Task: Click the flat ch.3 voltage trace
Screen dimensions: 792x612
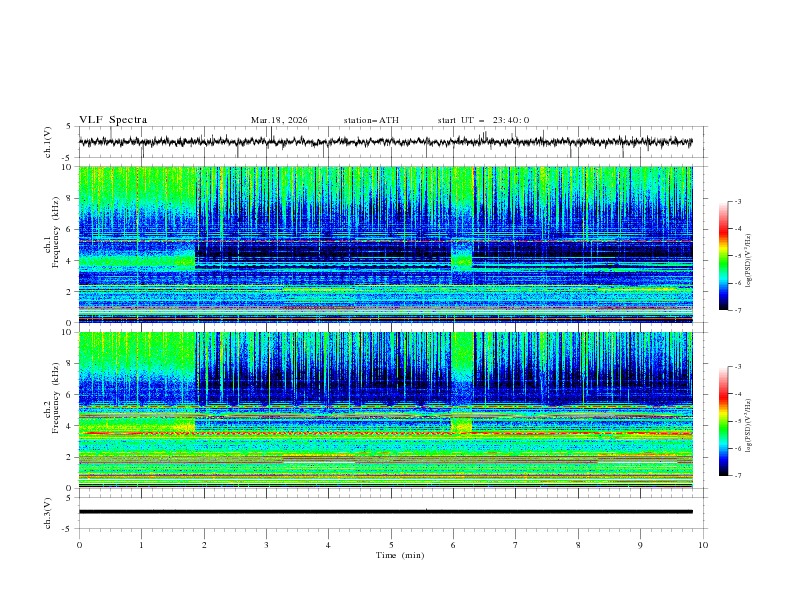Action: click(385, 512)
